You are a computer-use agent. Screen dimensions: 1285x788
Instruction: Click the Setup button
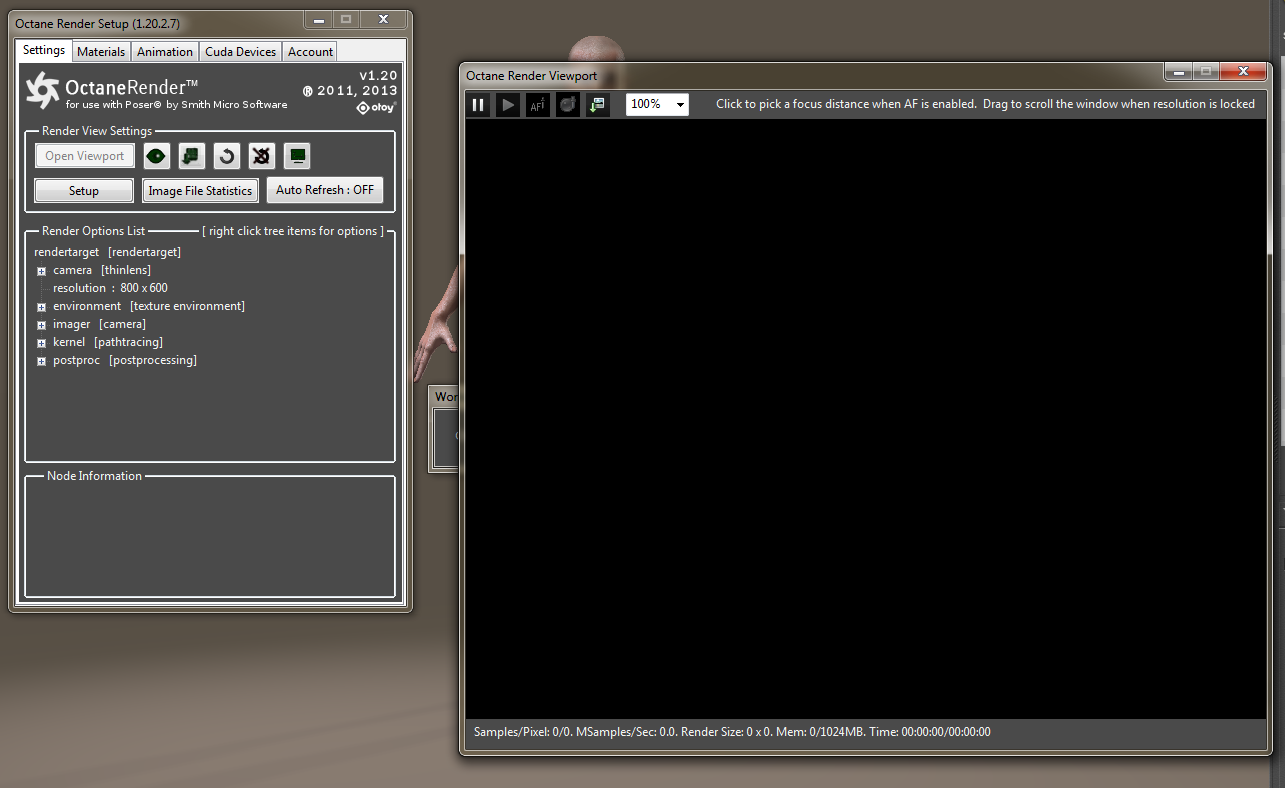coord(84,190)
